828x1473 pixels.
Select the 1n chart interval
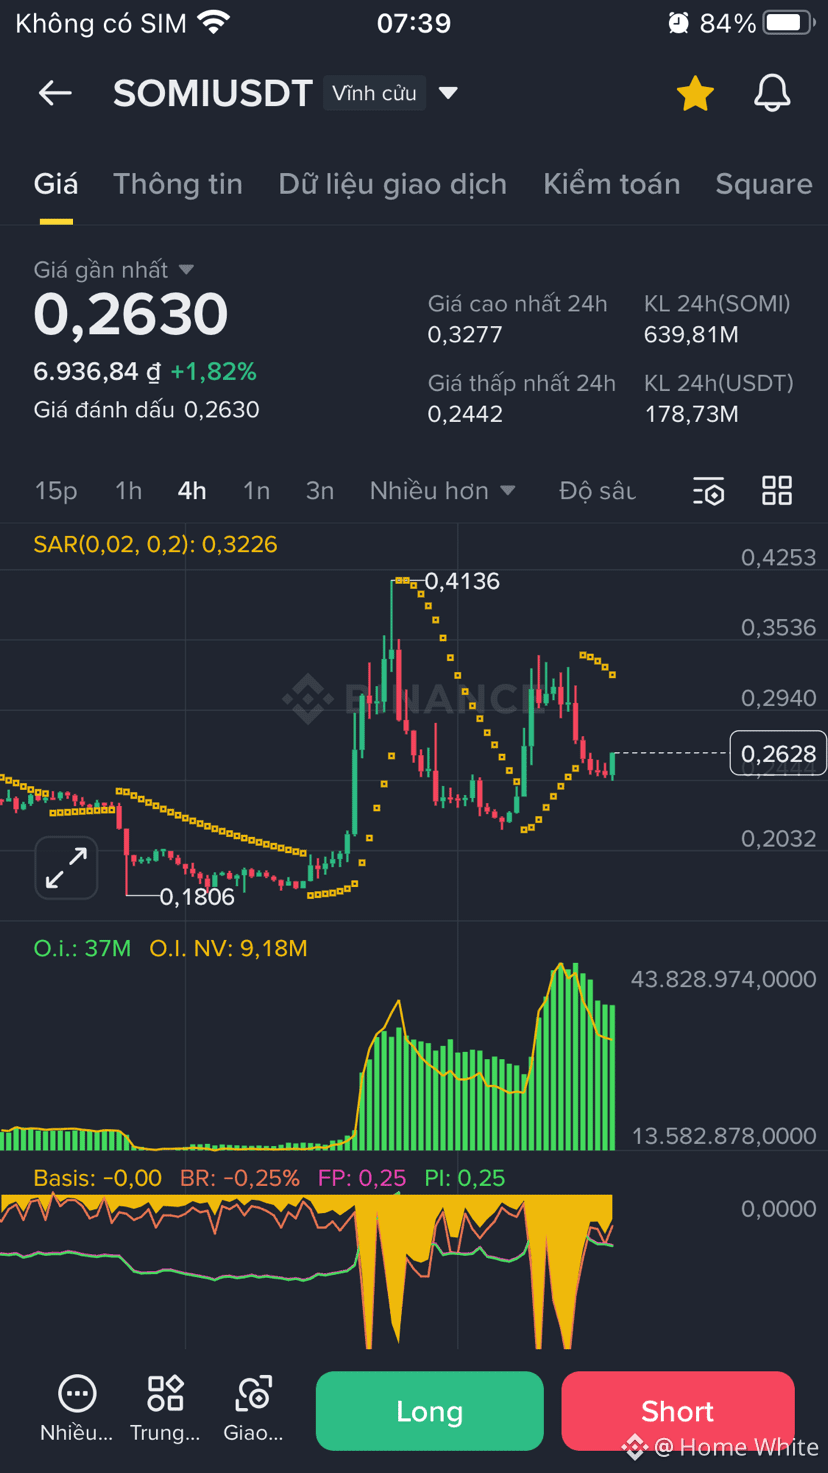point(256,491)
